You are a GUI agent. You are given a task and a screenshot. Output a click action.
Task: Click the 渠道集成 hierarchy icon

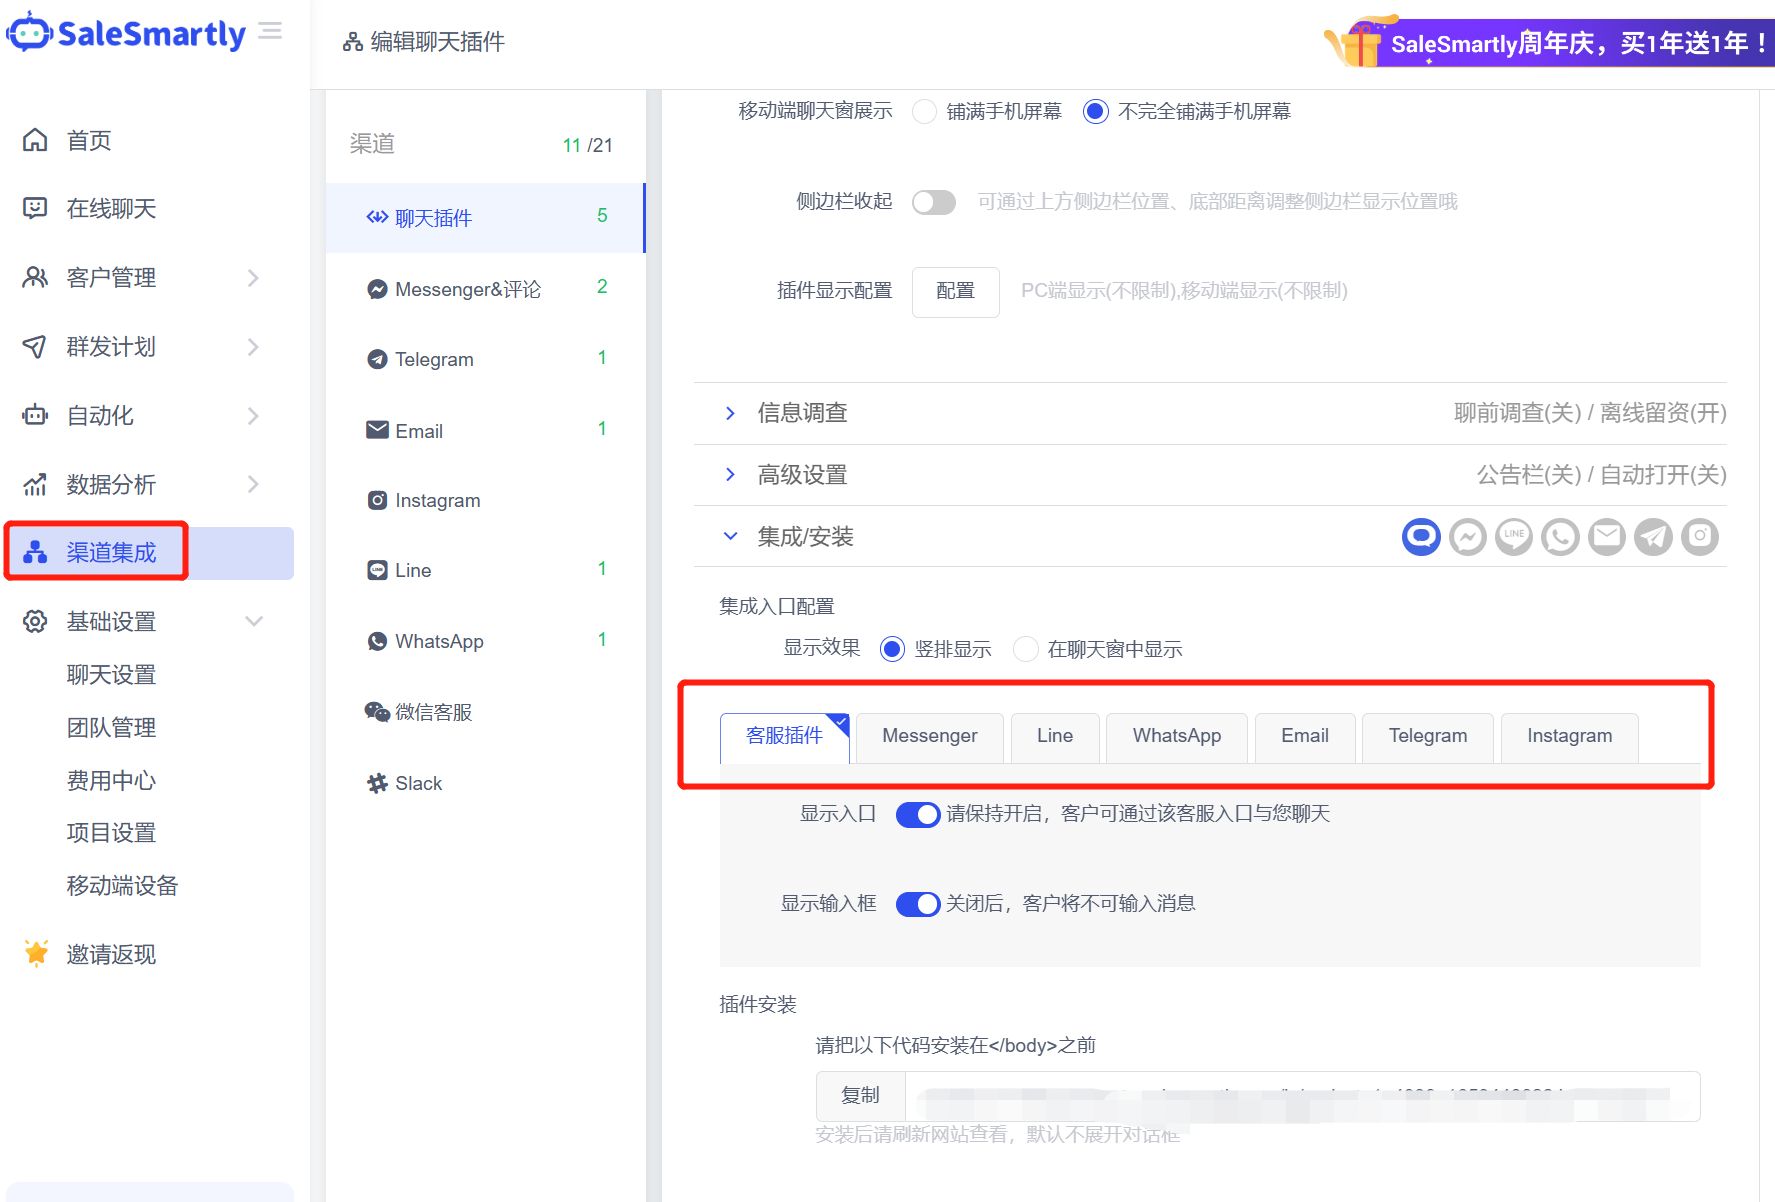[35, 552]
